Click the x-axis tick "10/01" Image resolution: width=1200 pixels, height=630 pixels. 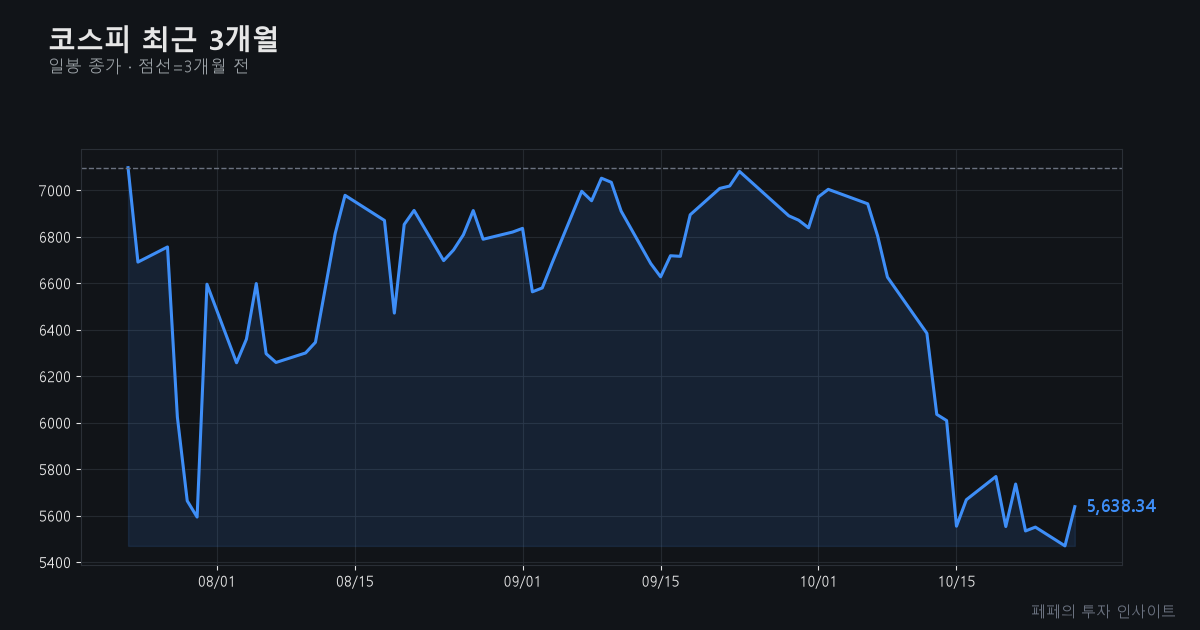point(818,581)
